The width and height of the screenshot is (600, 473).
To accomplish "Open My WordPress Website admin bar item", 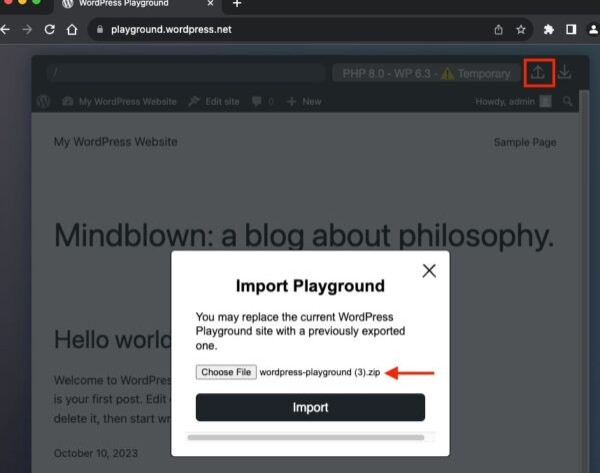I will [x=119, y=101].
